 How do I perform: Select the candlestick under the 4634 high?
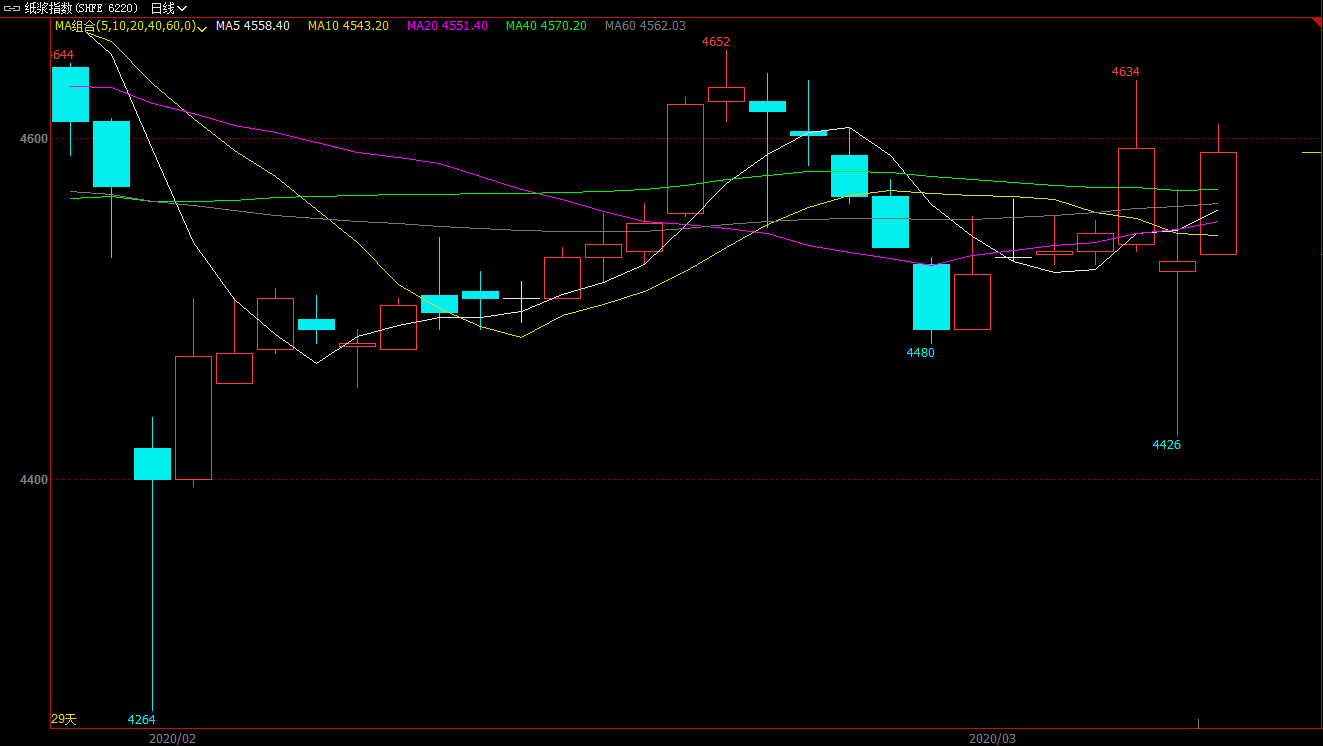click(x=1136, y=196)
